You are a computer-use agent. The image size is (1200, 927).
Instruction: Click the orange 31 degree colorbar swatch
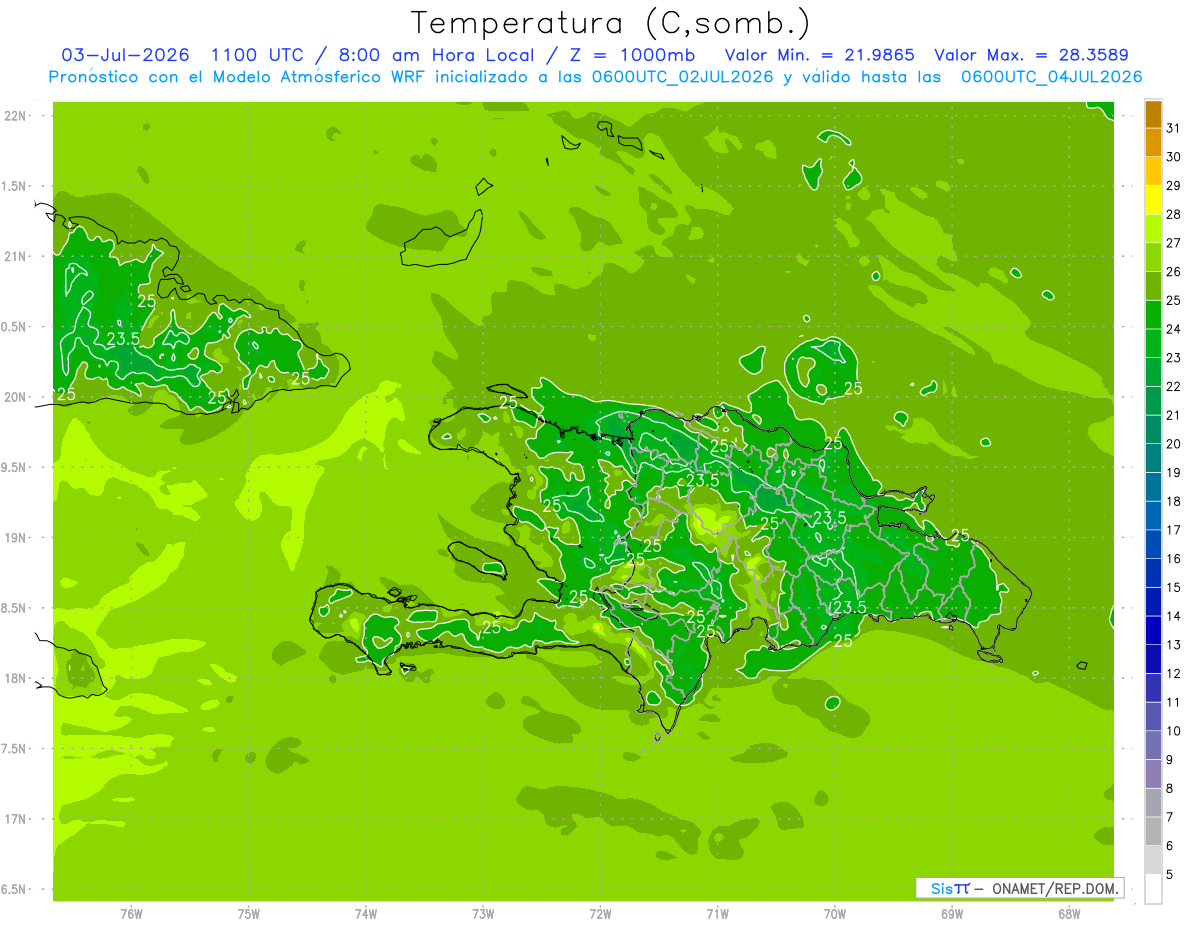click(x=1153, y=115)
